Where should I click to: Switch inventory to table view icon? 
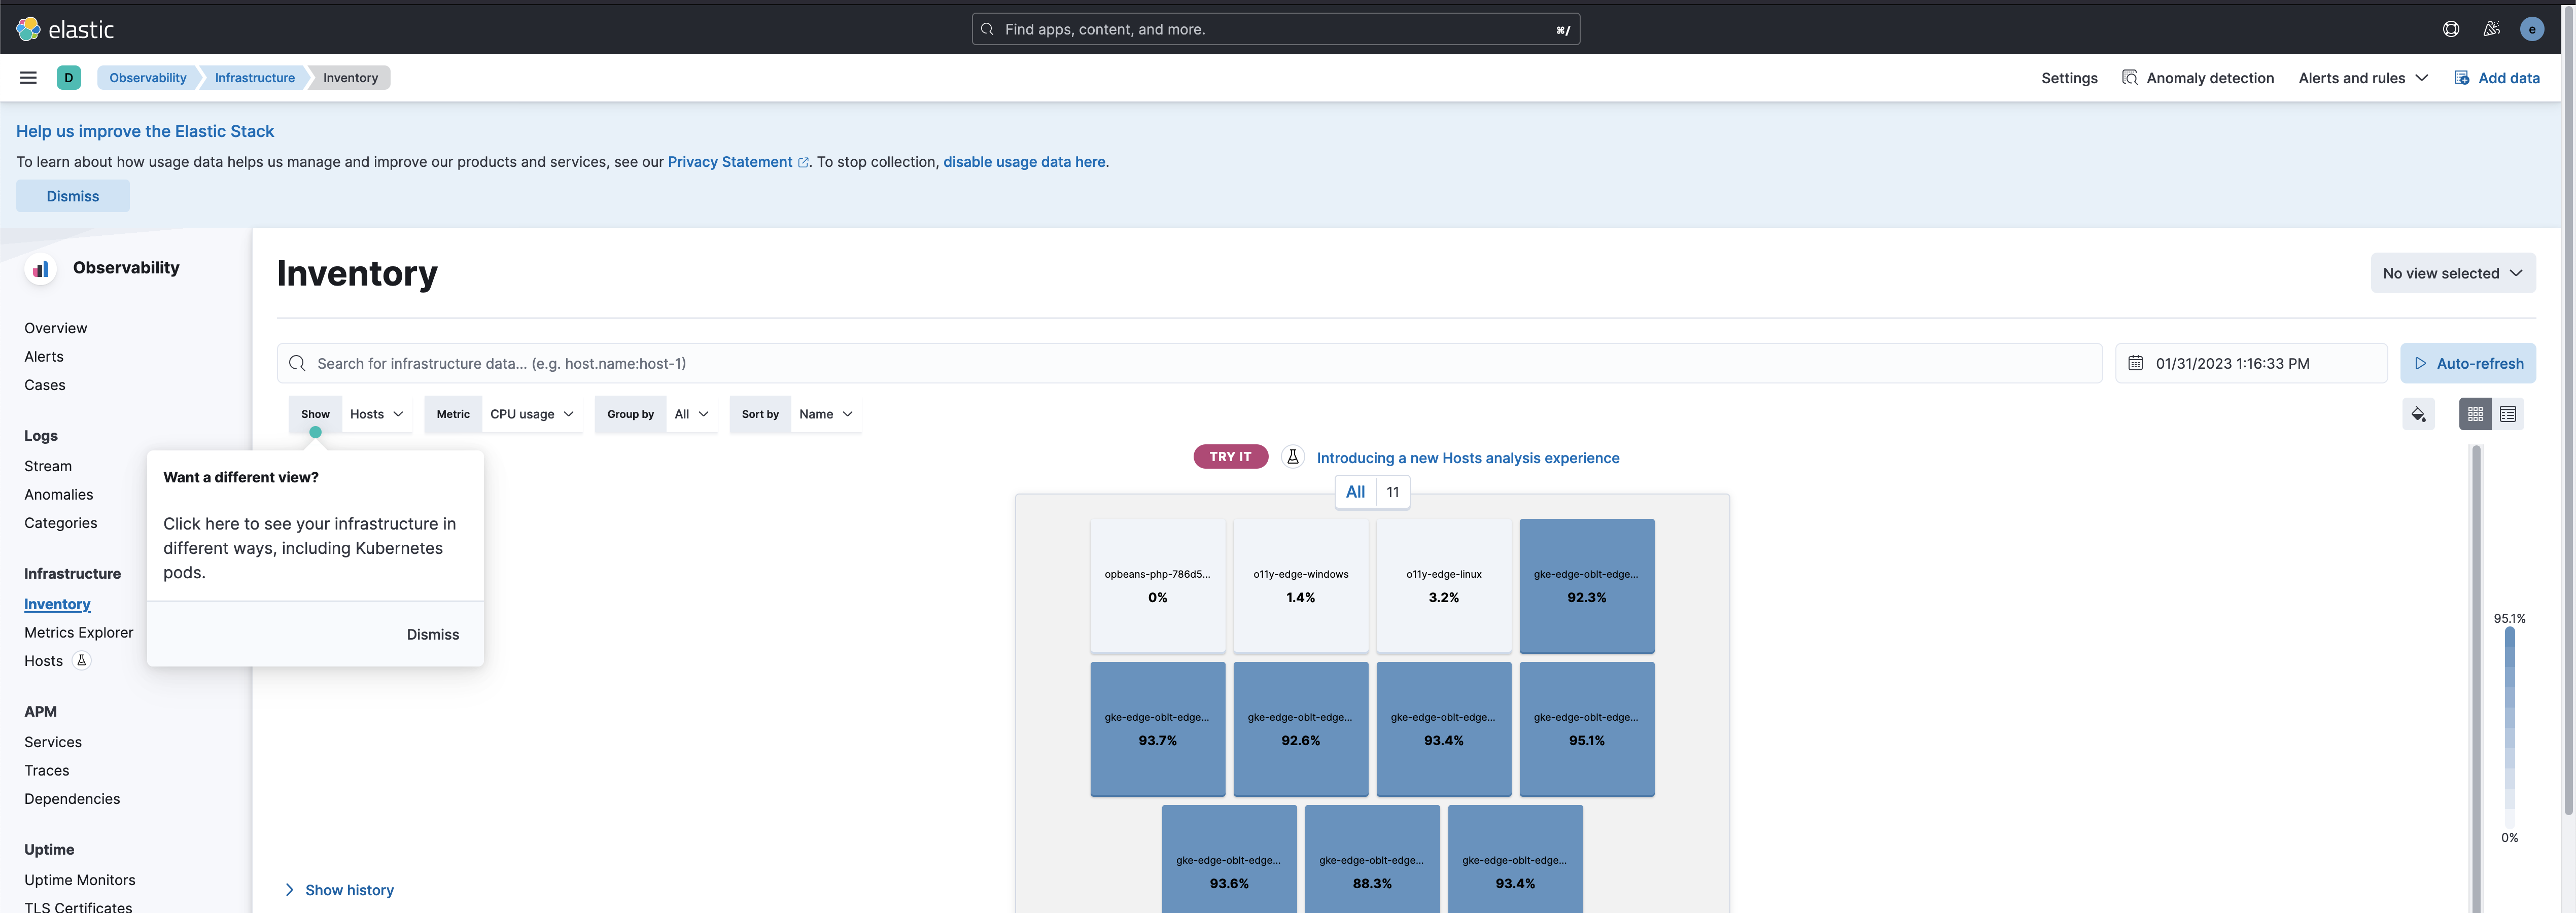coord(2508,413)
